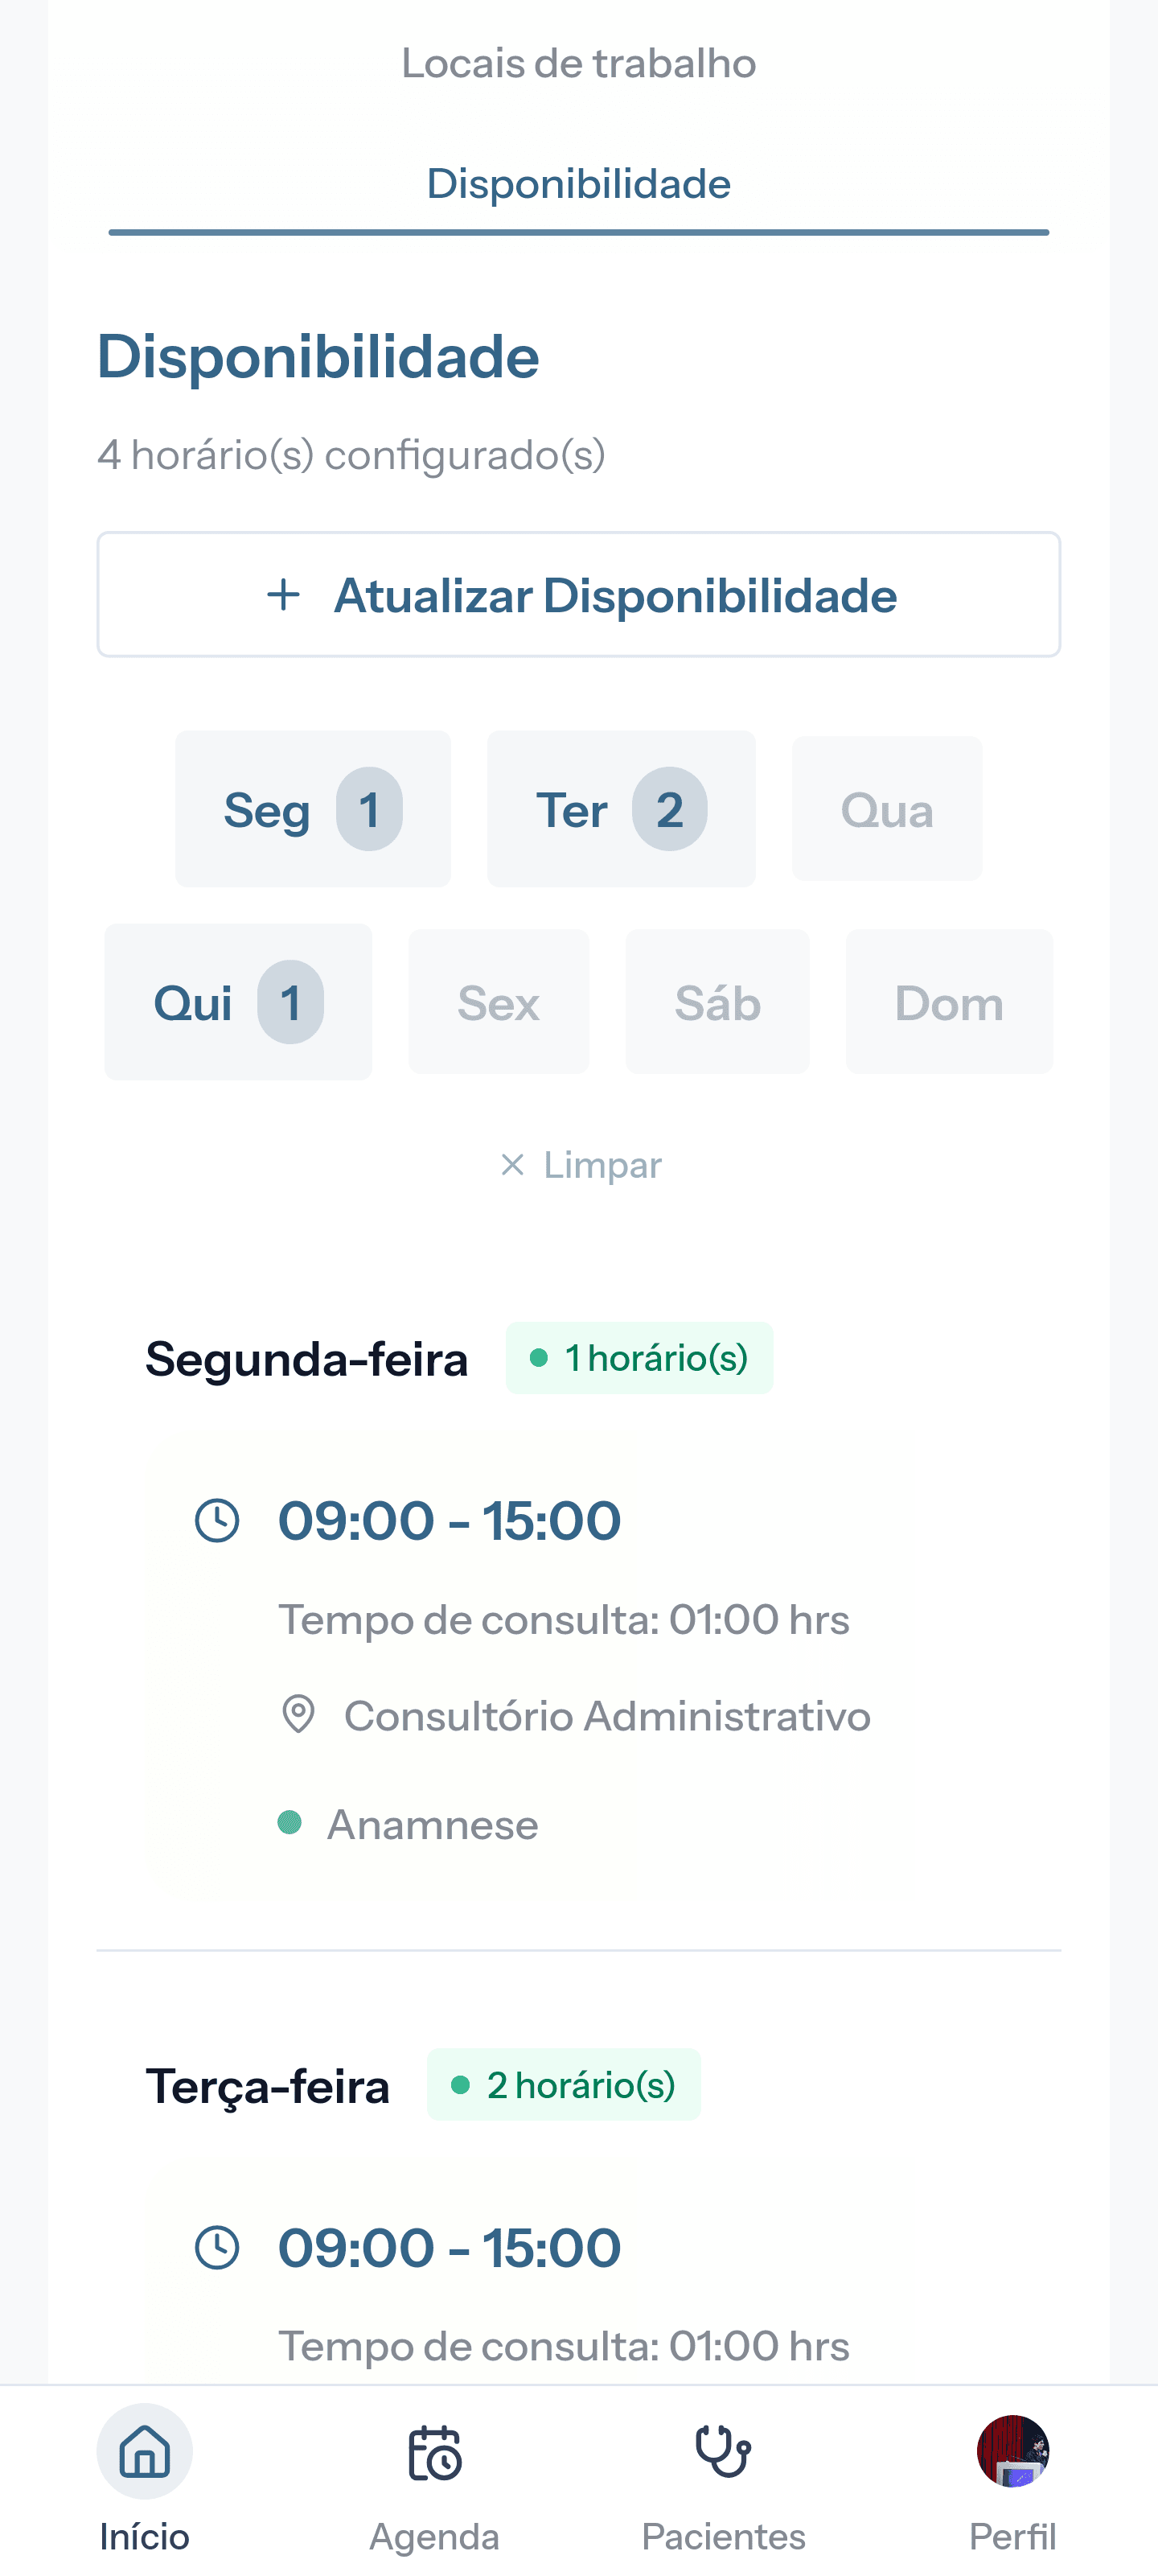1158x2576 pixels.
Task: Click the plus icon in Atualizar Disponibilidade
Action: pyautogui.click(x=284, y=595)
